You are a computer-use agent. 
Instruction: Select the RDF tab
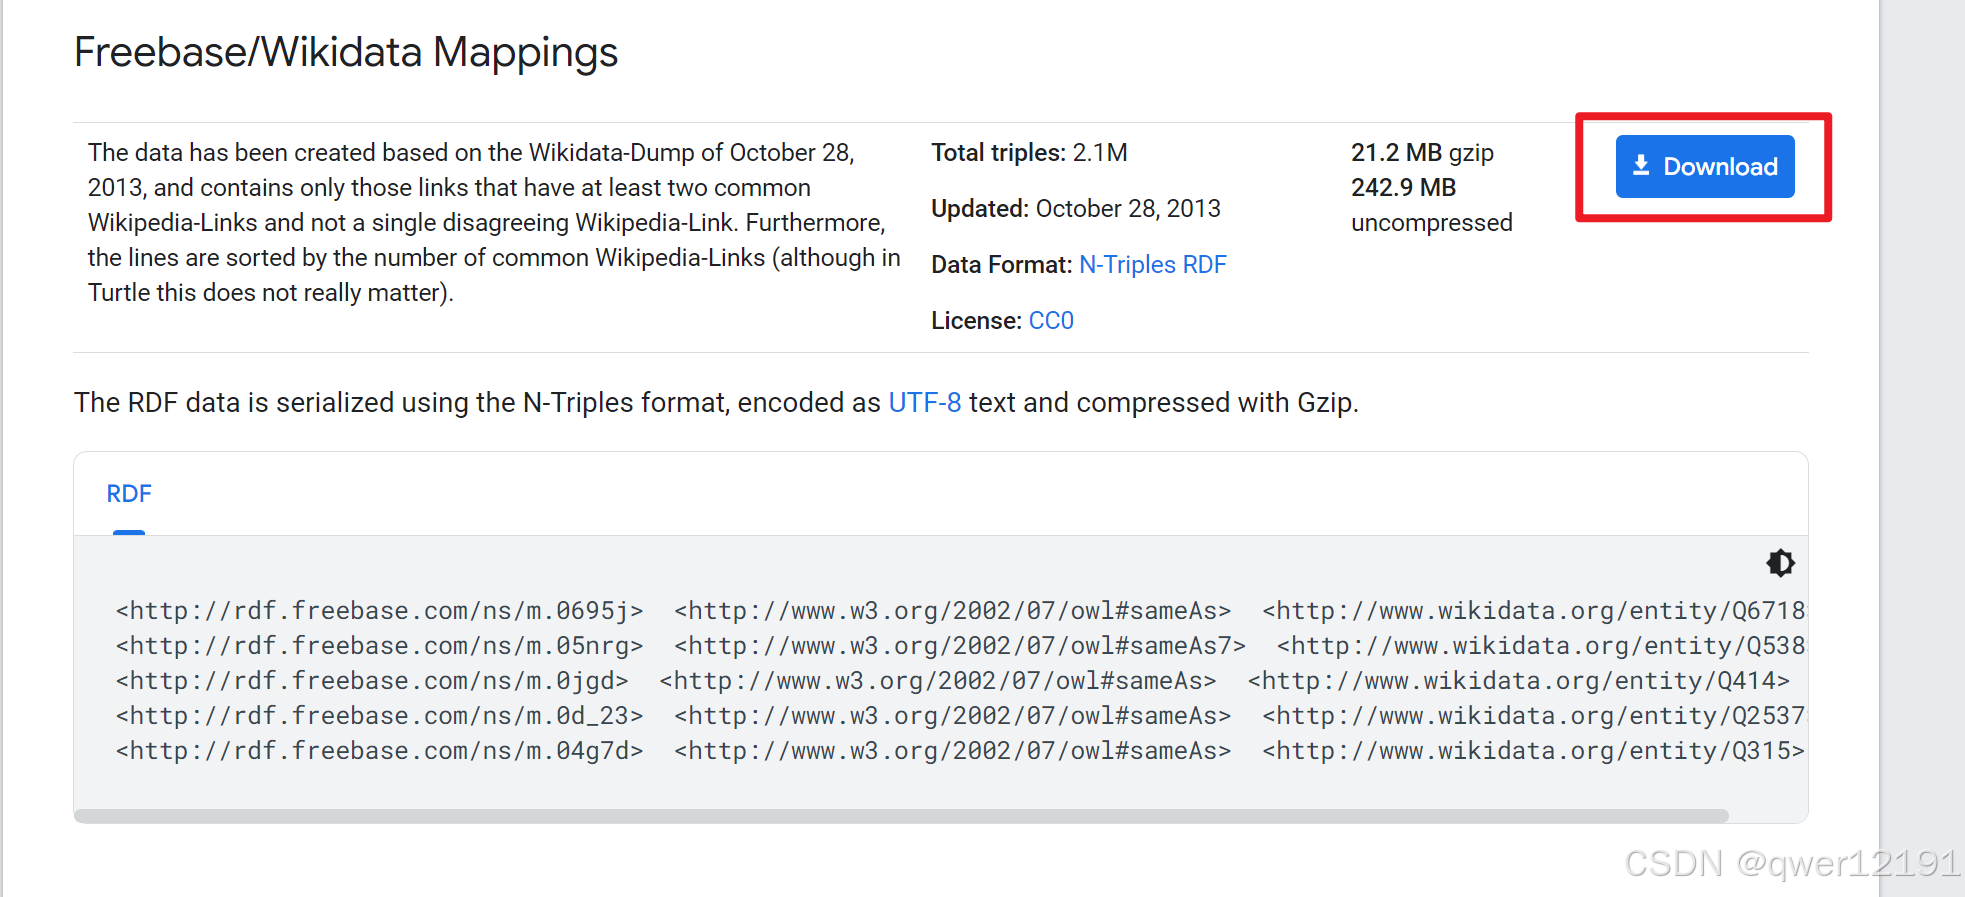pos(129,494)
